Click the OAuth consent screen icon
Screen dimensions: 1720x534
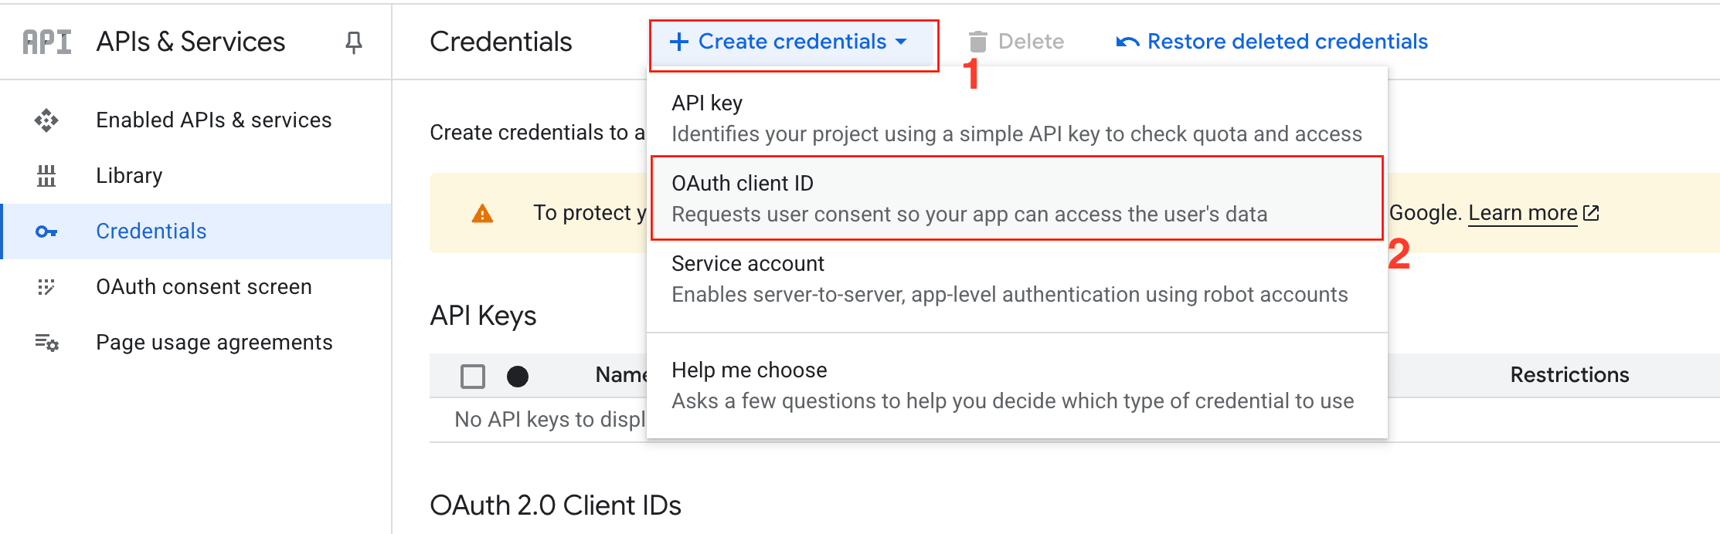coord(46,287)
